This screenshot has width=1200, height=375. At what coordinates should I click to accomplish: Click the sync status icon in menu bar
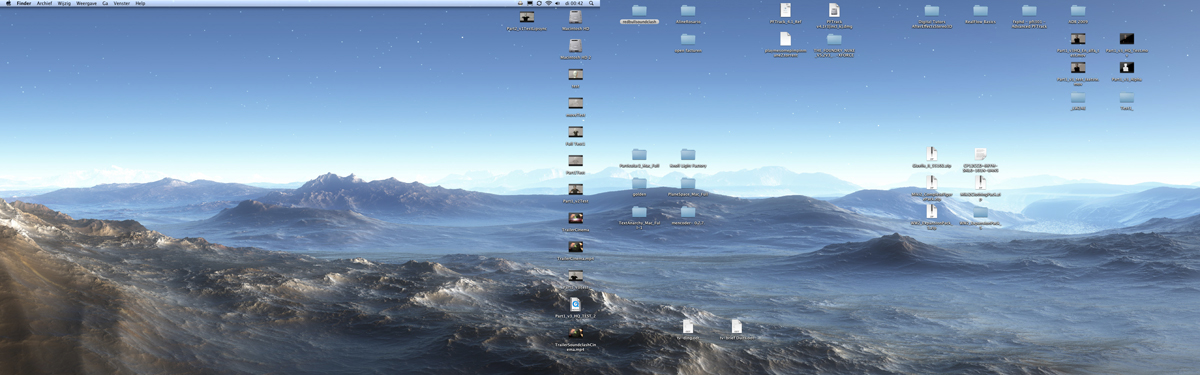point(538,3)
